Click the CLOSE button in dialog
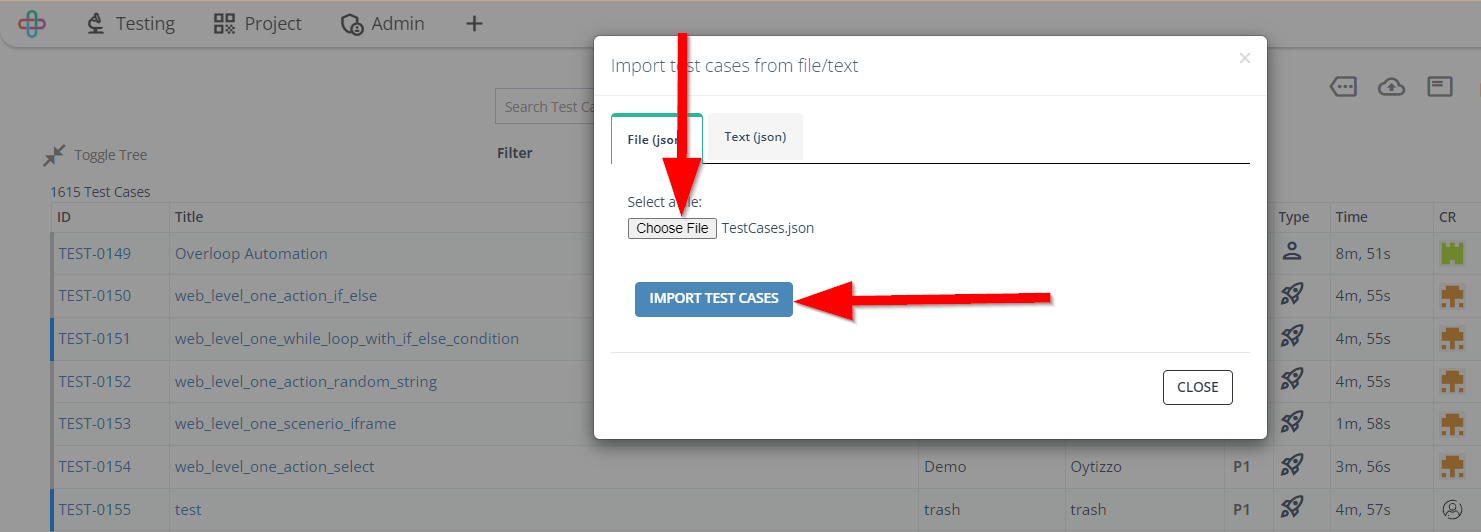 coord(1198,387)
